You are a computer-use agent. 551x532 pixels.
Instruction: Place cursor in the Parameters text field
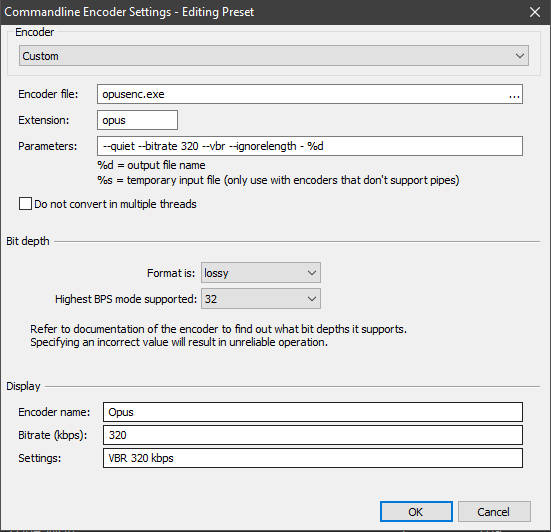tap(310, 146)
